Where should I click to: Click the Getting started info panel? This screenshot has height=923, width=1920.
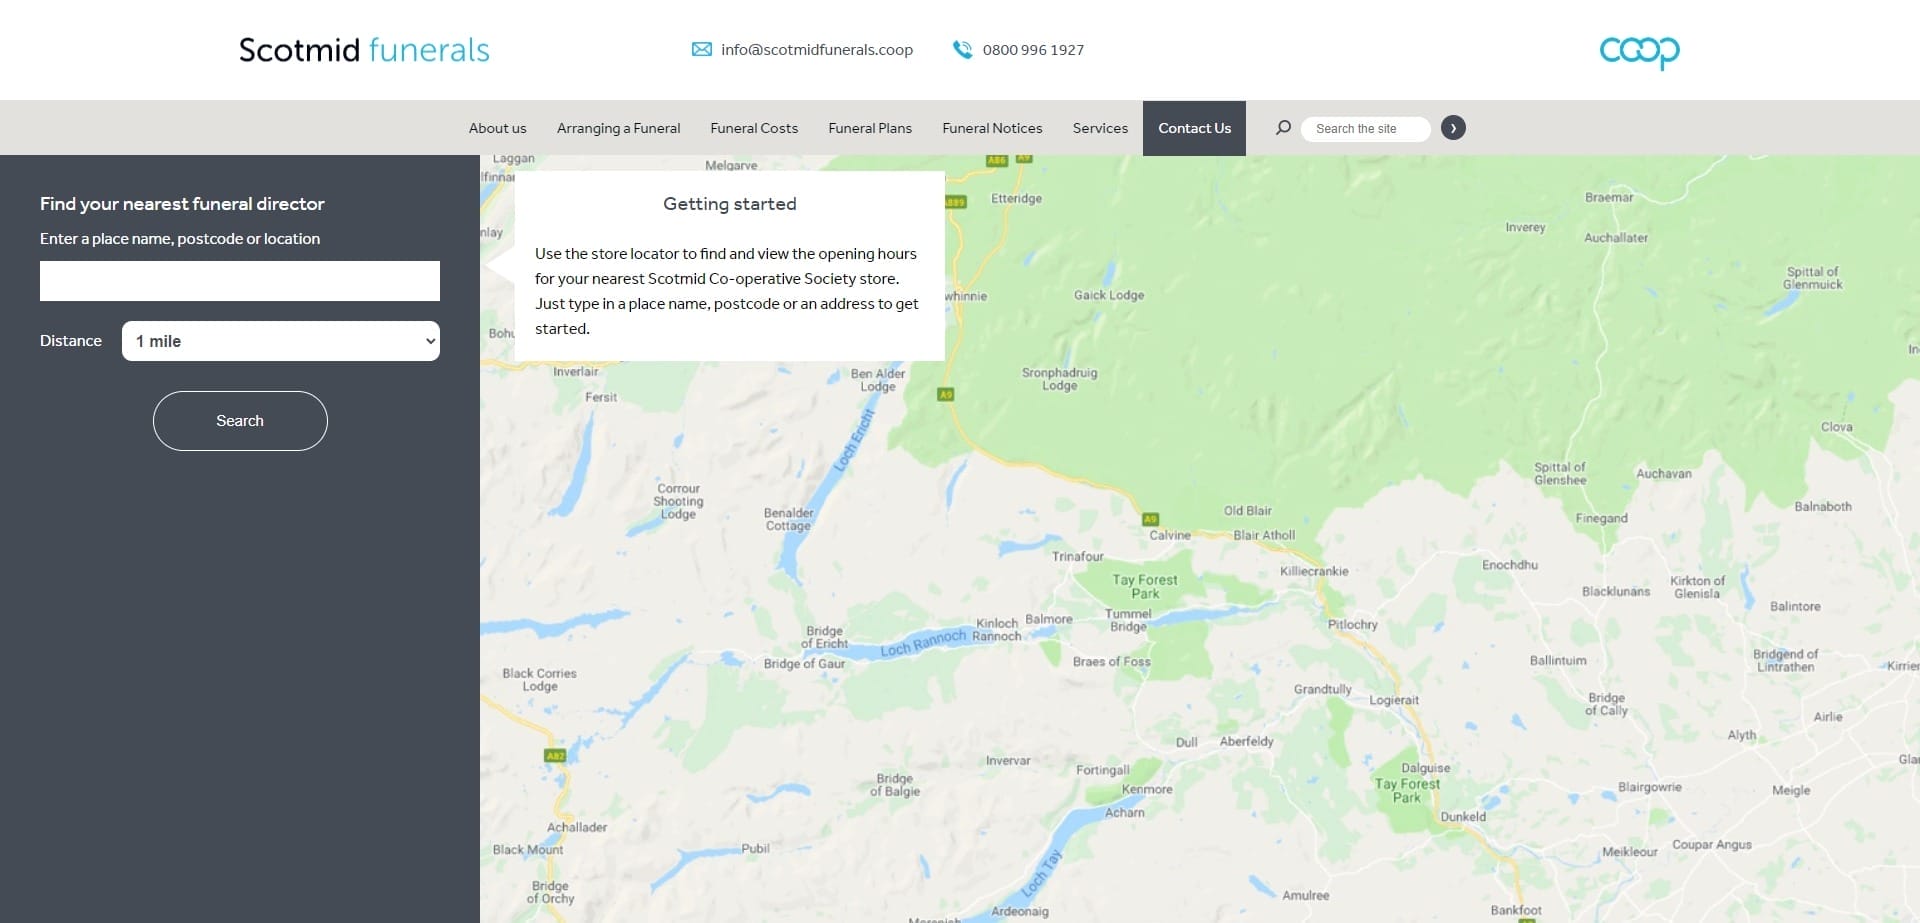(x=728, y=265)
